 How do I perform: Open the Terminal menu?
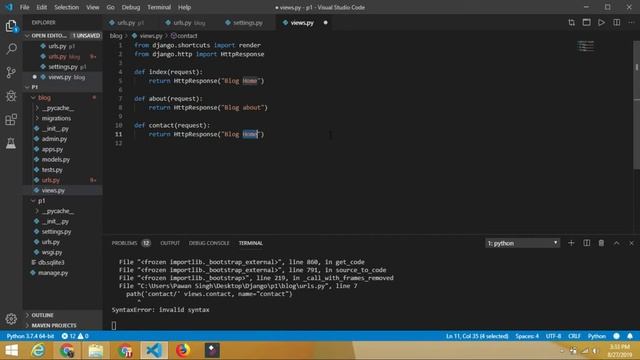159,7
